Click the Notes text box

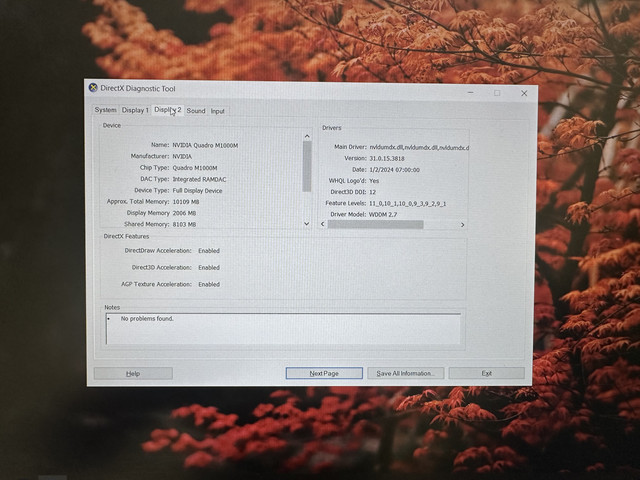pos(283,329)
